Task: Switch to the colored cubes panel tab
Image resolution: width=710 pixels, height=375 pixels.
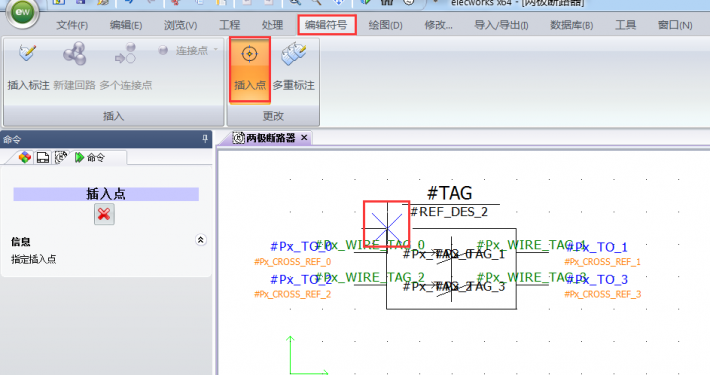Action: (25, 157)
